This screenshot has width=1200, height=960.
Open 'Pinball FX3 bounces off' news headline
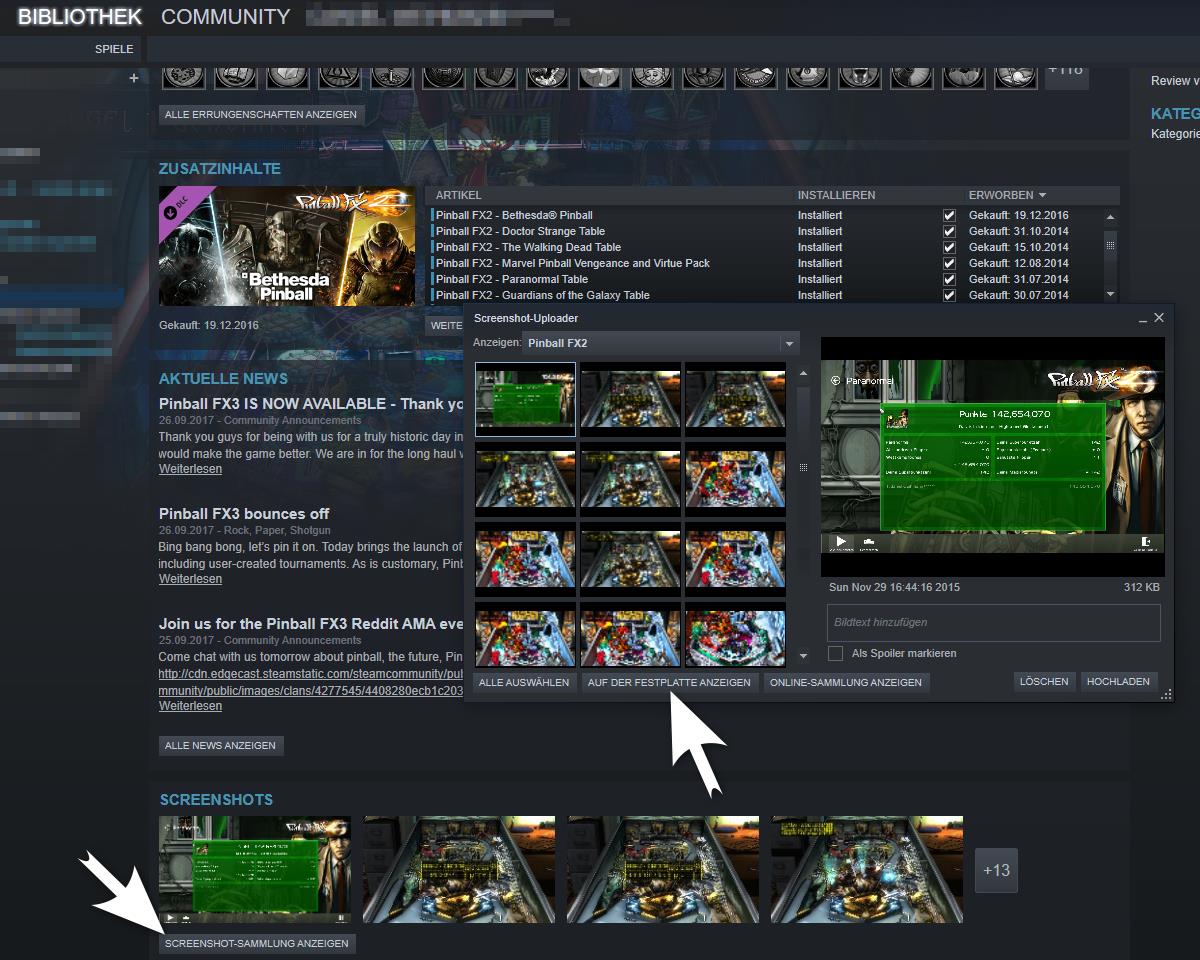click(244, 514)
